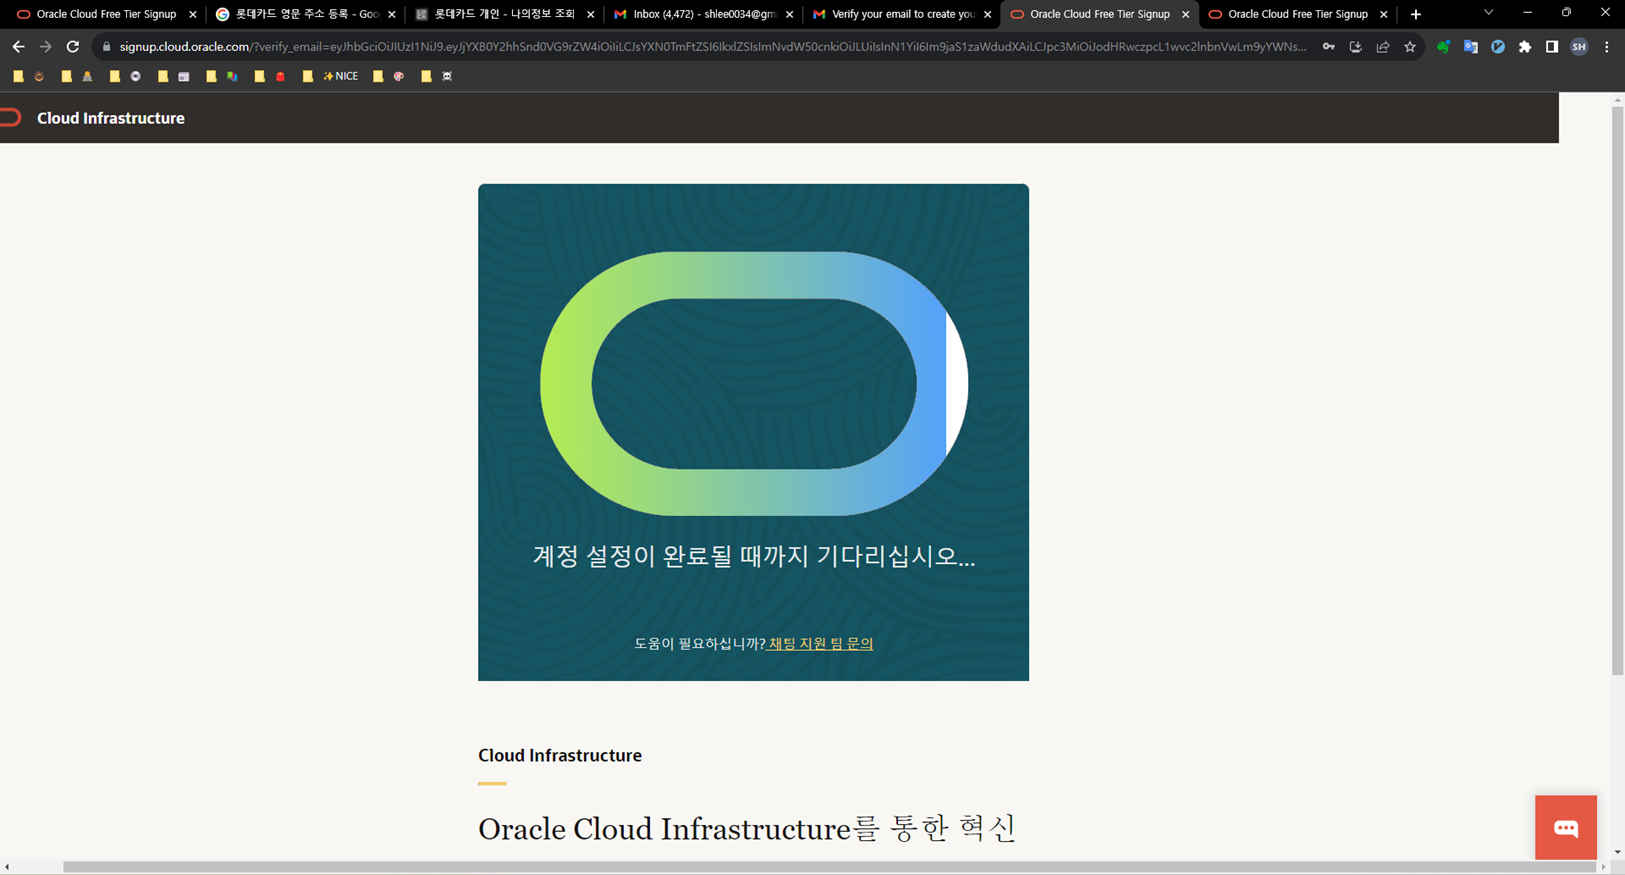Click the blue checkmark V extension icon
The width and height of the screenshot is (1625, 875).
pyautogui.click(x=1498, y=47)
